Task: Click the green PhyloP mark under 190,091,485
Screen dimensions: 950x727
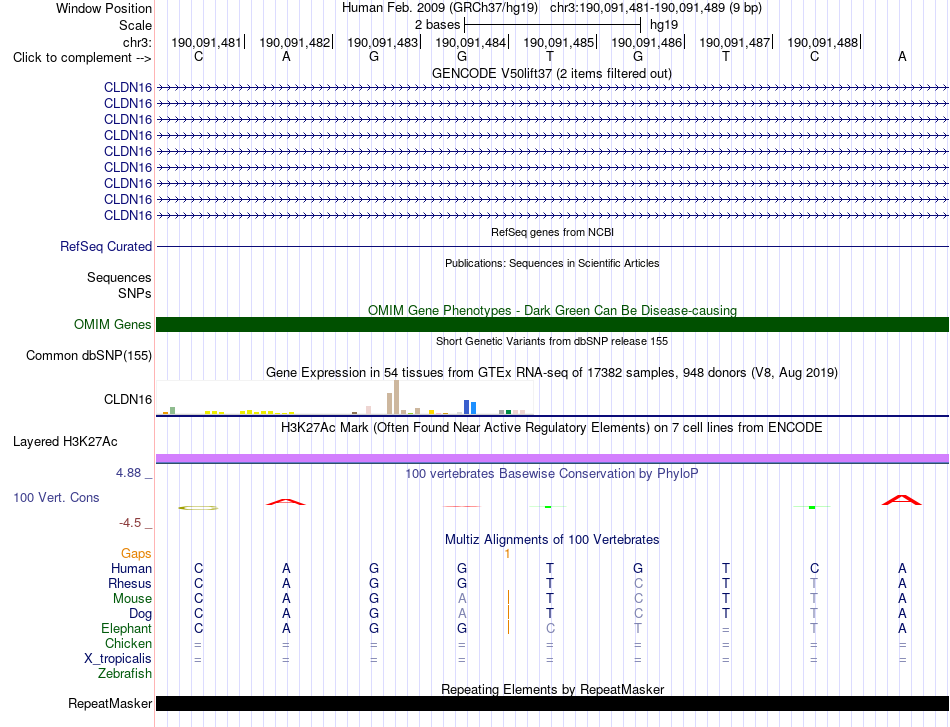Action: (x=548, y=506)
